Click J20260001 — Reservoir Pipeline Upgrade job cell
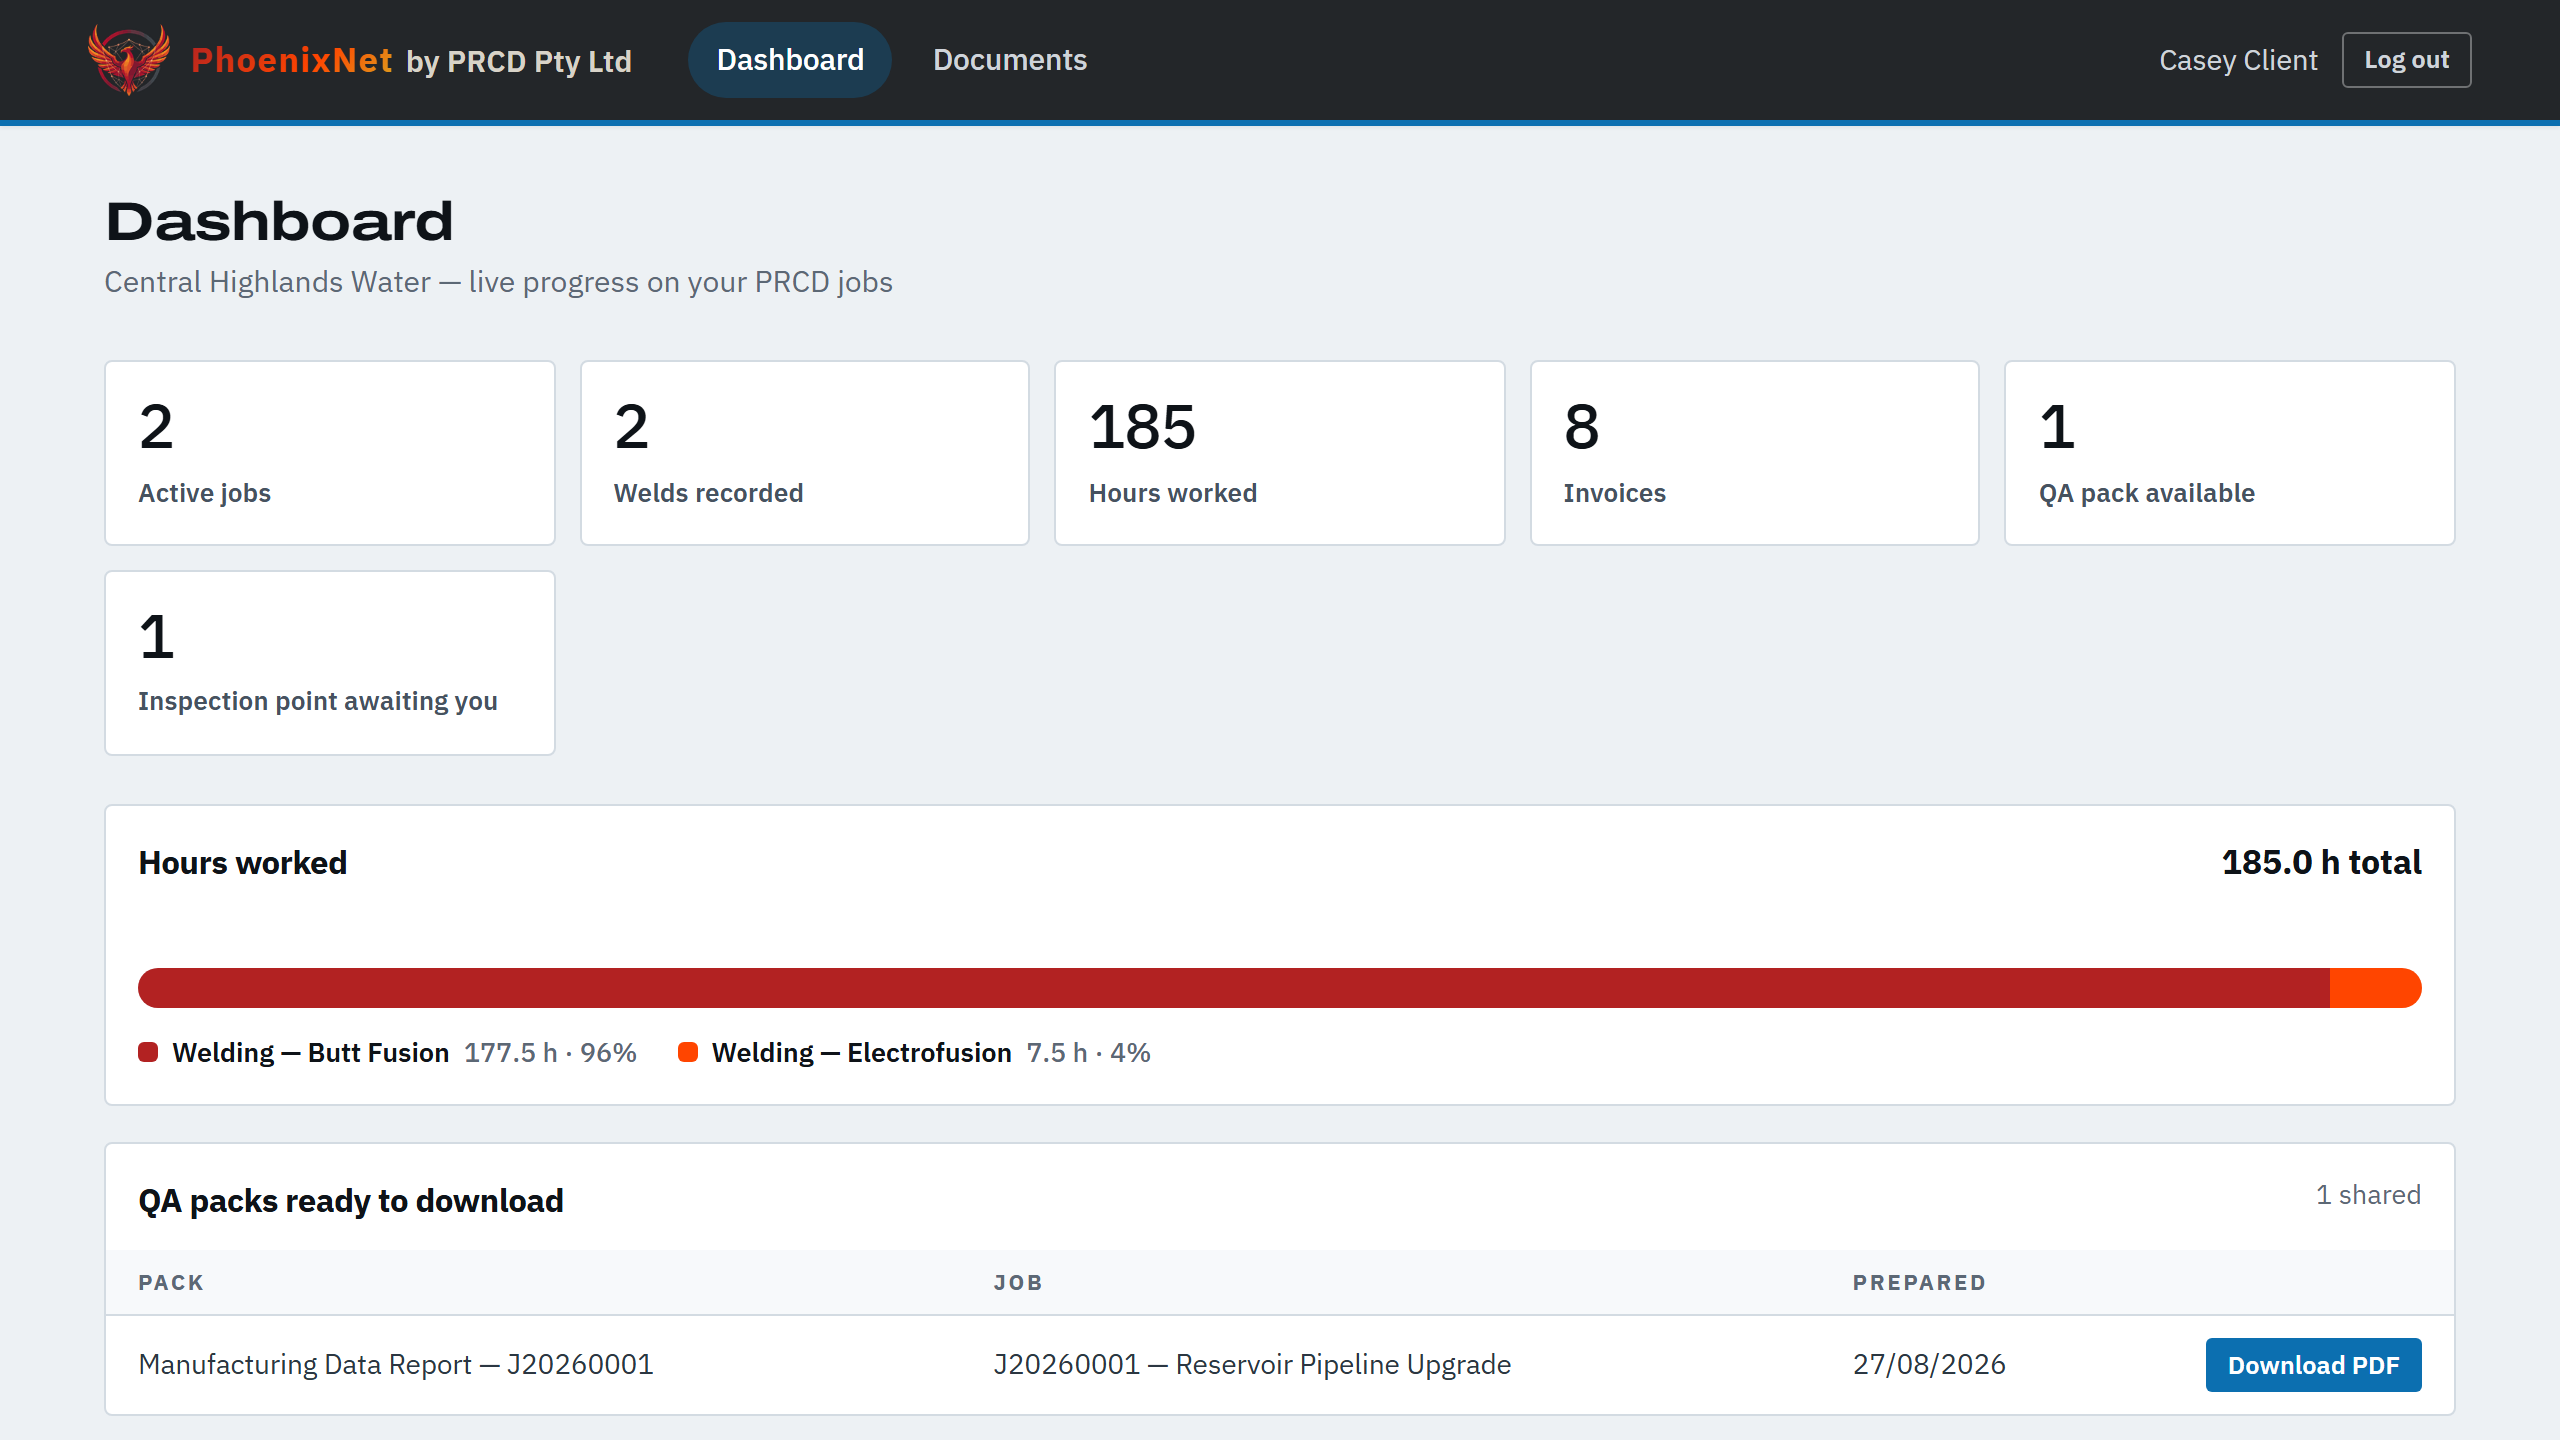The image size is (2560, 1440). click(1252, 1365)
